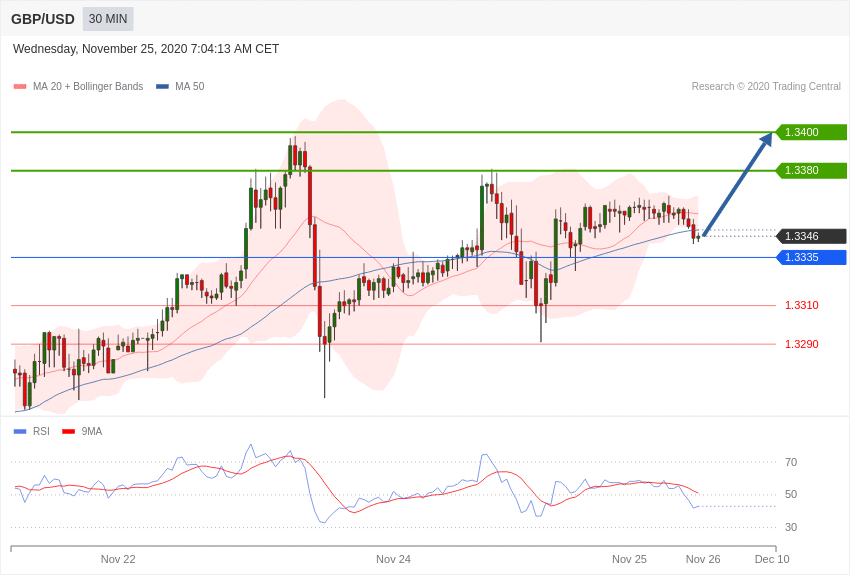Viewport: 850px width, 576px height.
Task: Click the Nov 25 date axis label
Action: pyautogui.click(x=629, y=559)
